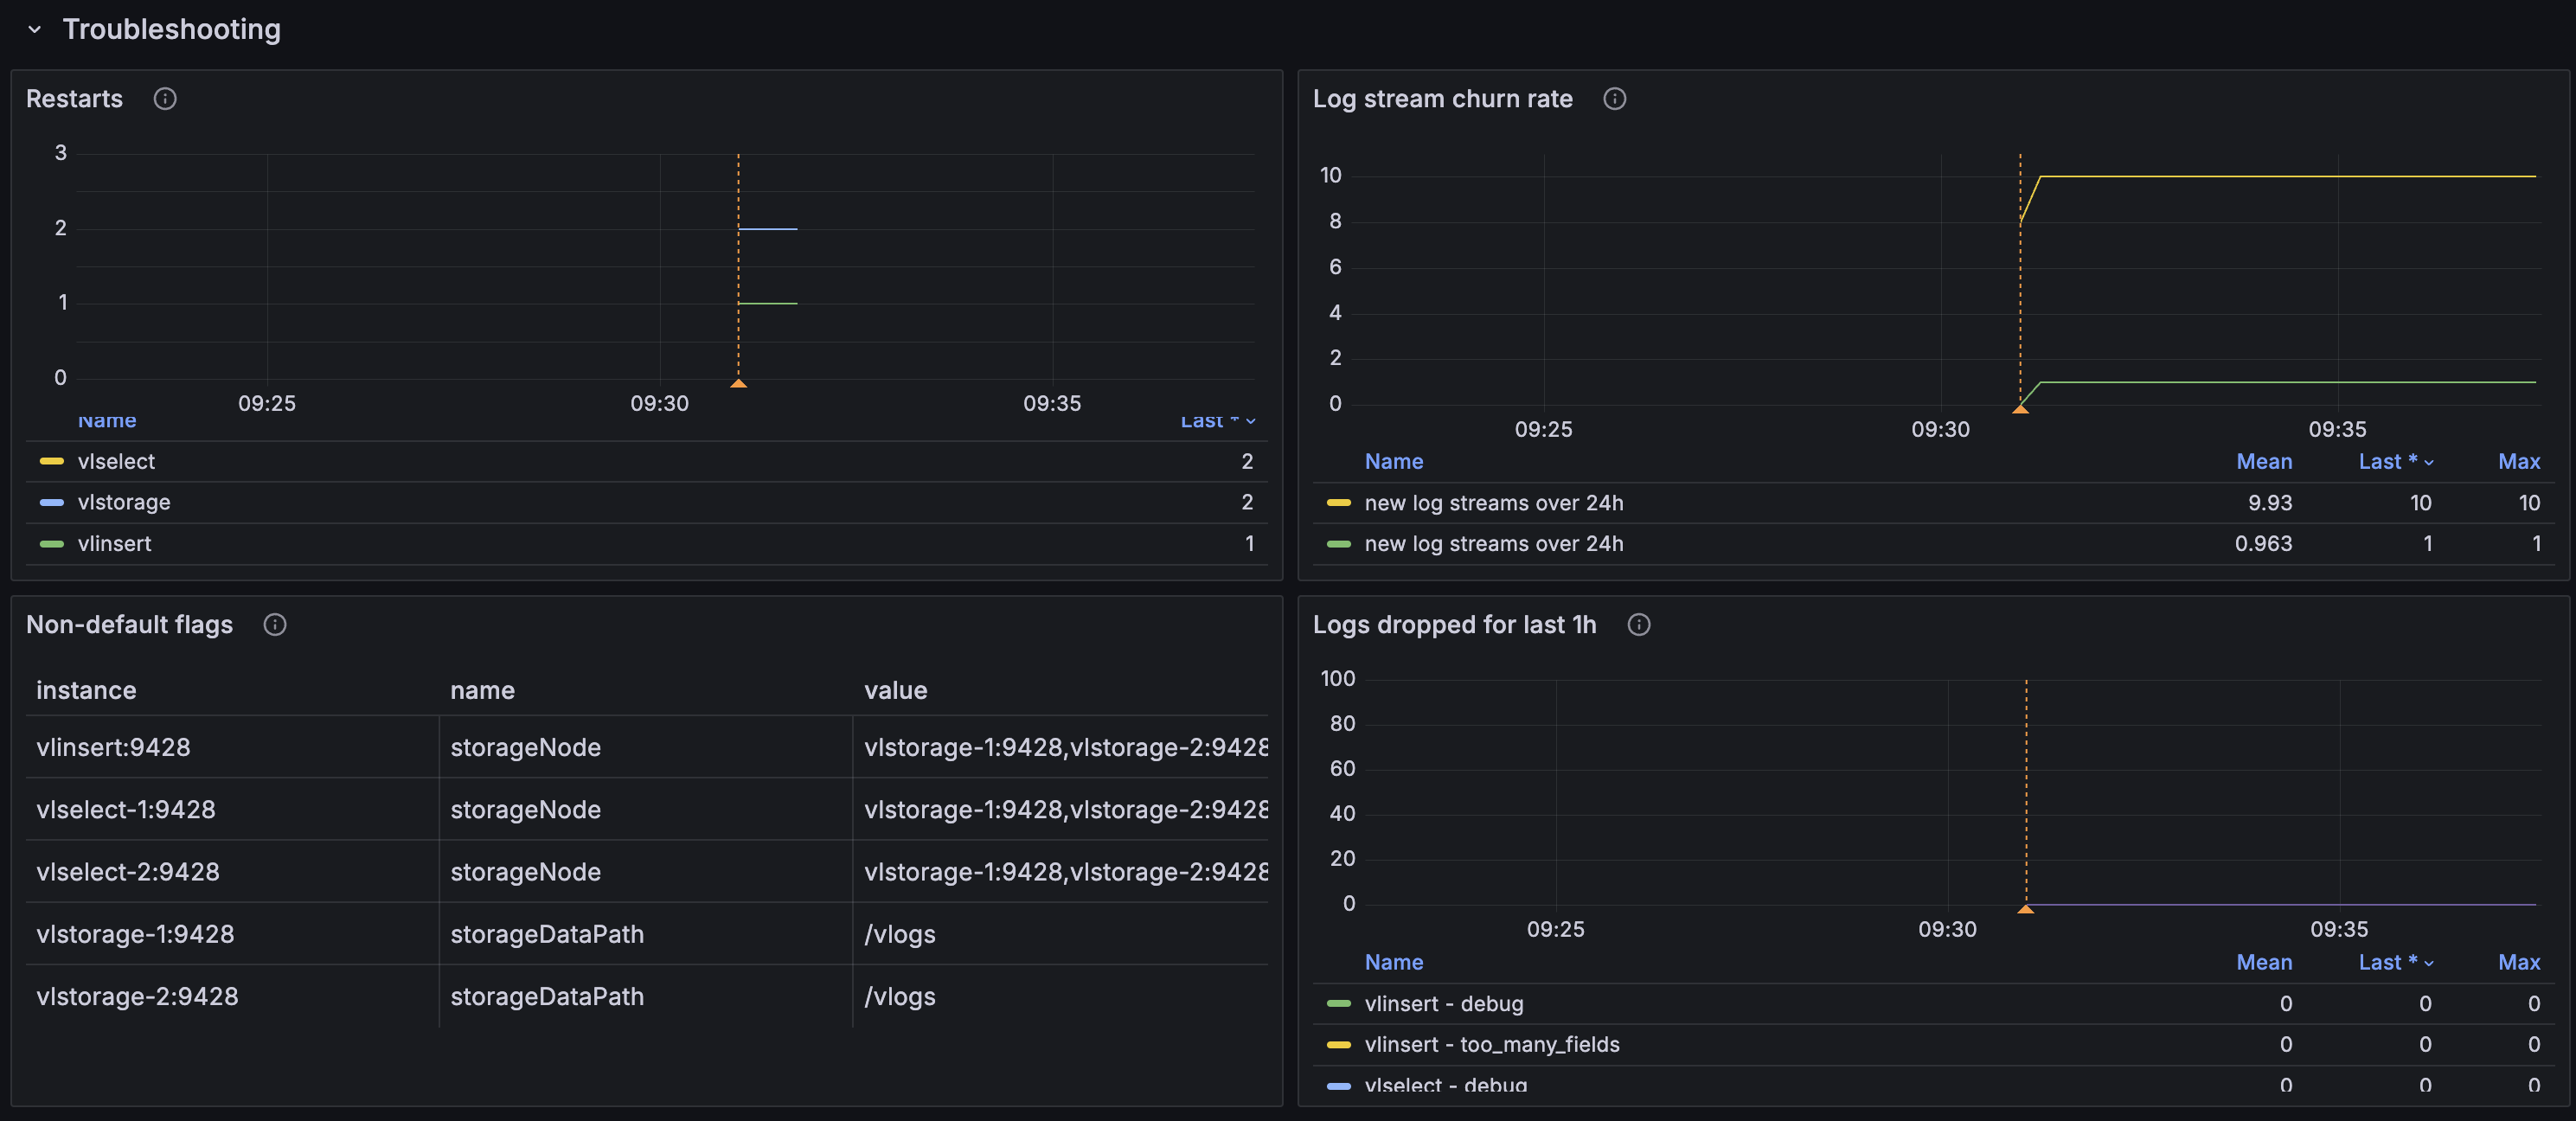Image resolution: width=2576 pixels, height=1121 pixels.
Task: Toggle vlinsert series in Restarts legend
Action: (114, 543)
